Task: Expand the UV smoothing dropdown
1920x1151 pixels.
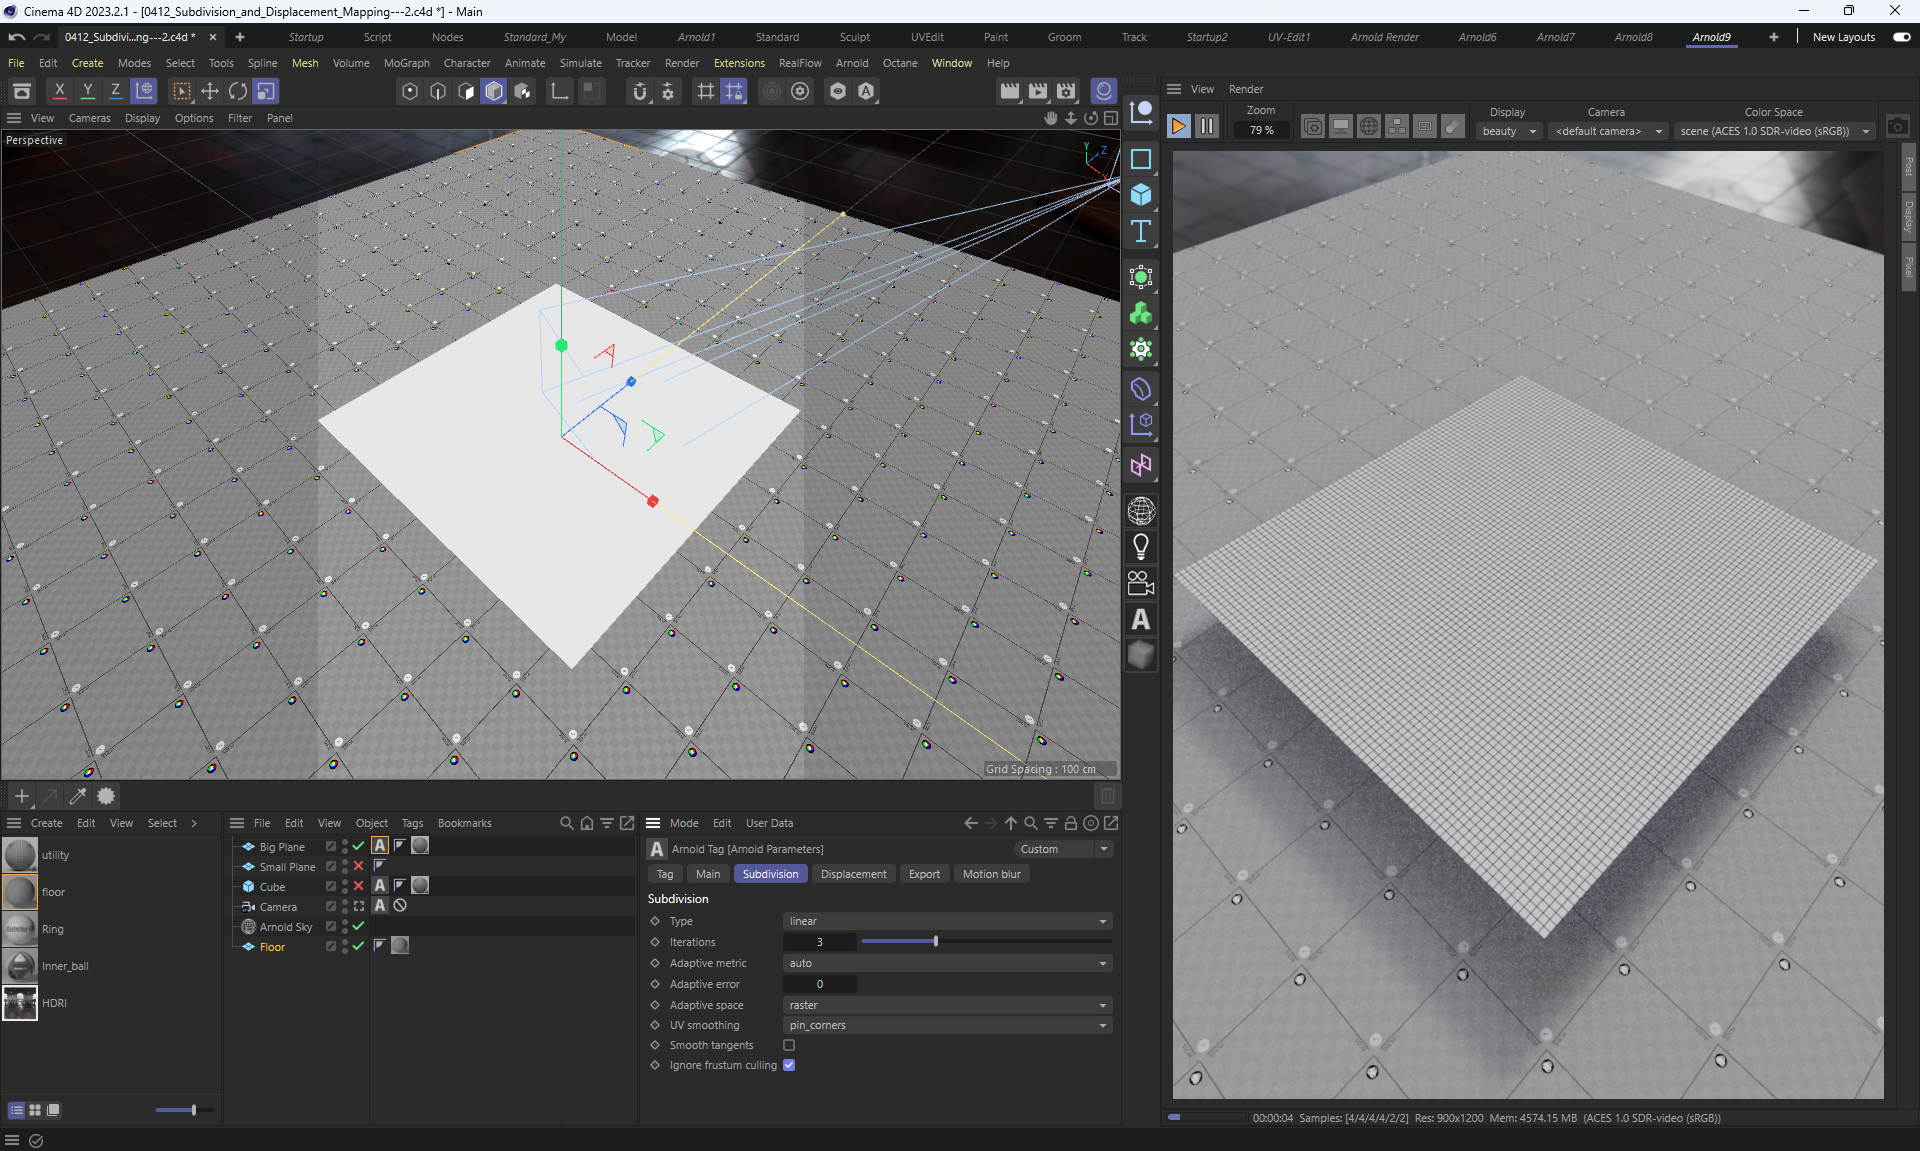Action: [947, 1025]
